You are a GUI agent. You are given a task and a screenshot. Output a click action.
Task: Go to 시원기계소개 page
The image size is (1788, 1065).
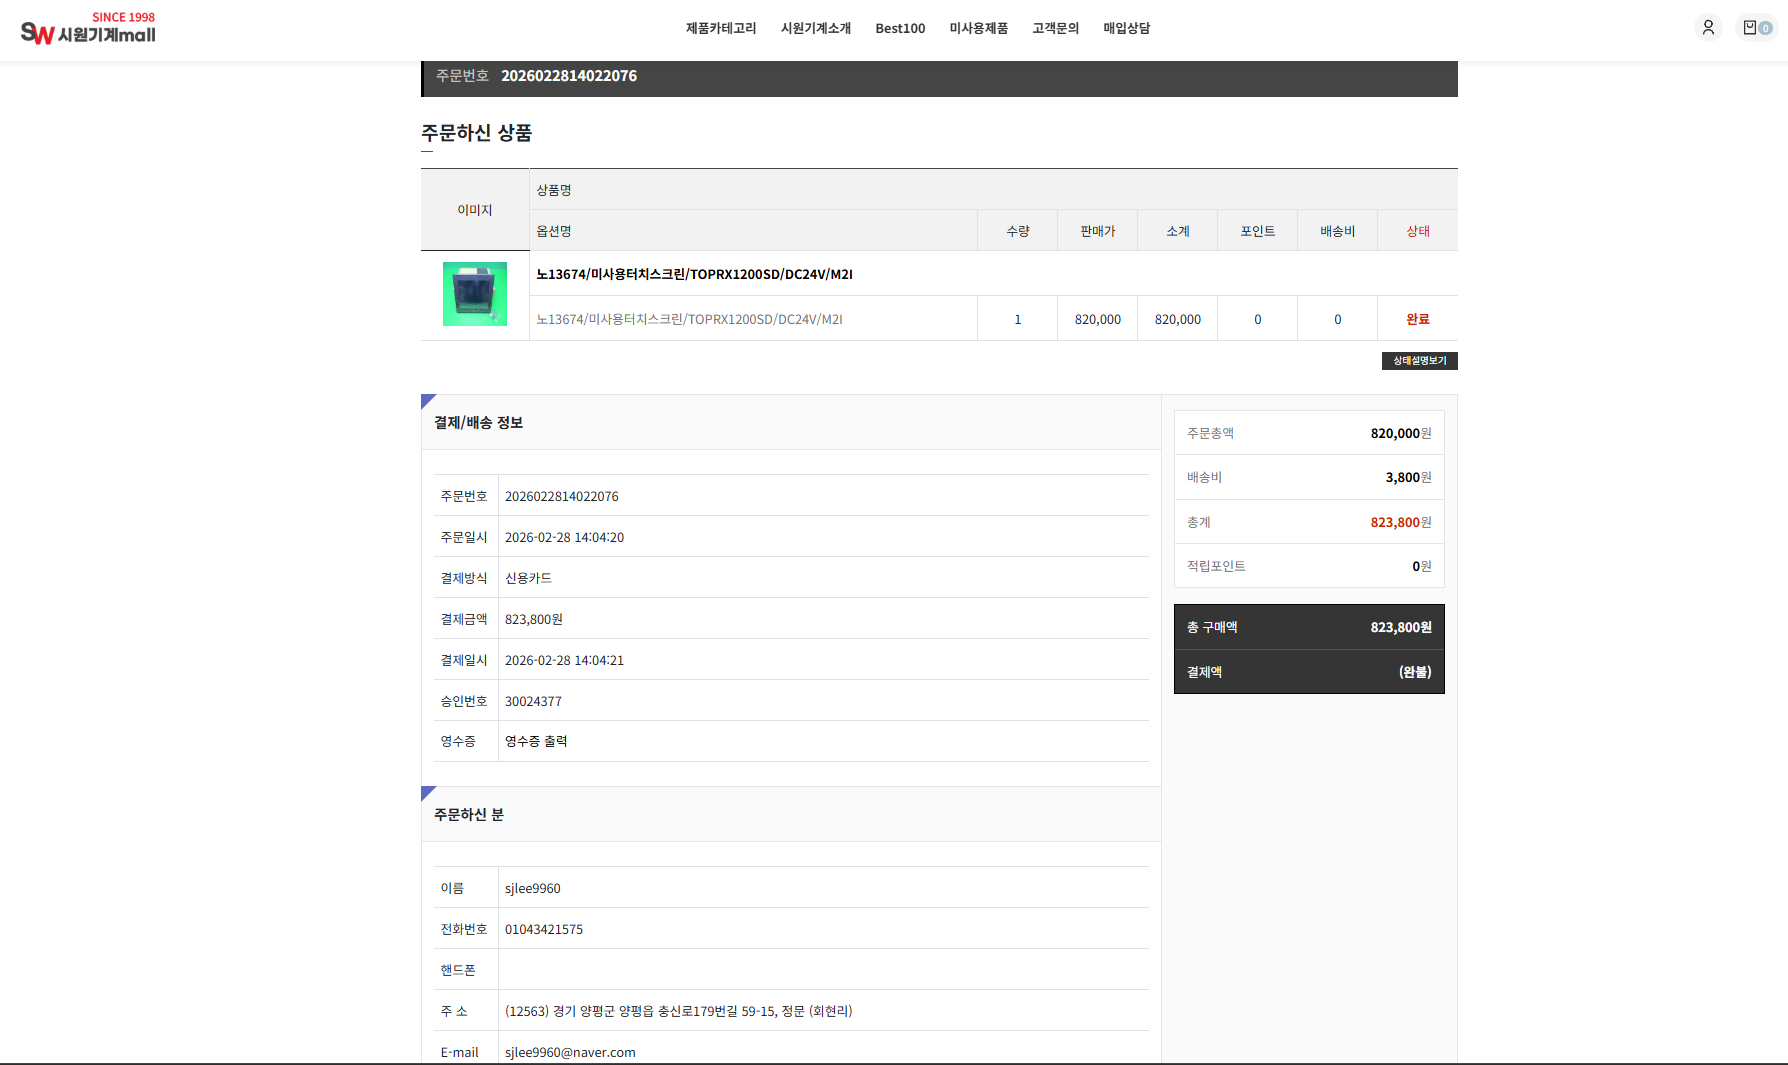coord(815,28)
